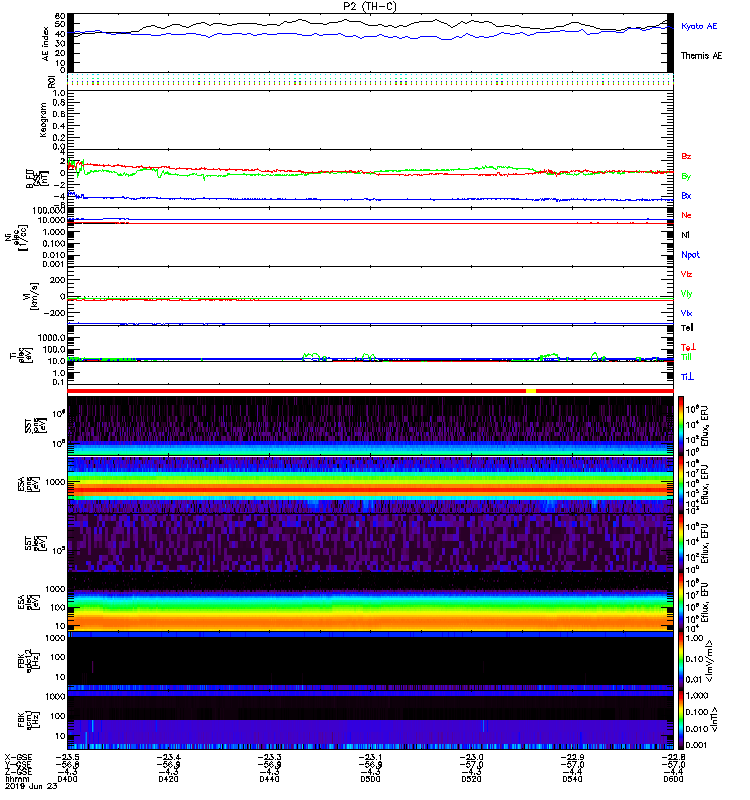Click the AE index axis label
750x800 pixels.
pos(45,43)
